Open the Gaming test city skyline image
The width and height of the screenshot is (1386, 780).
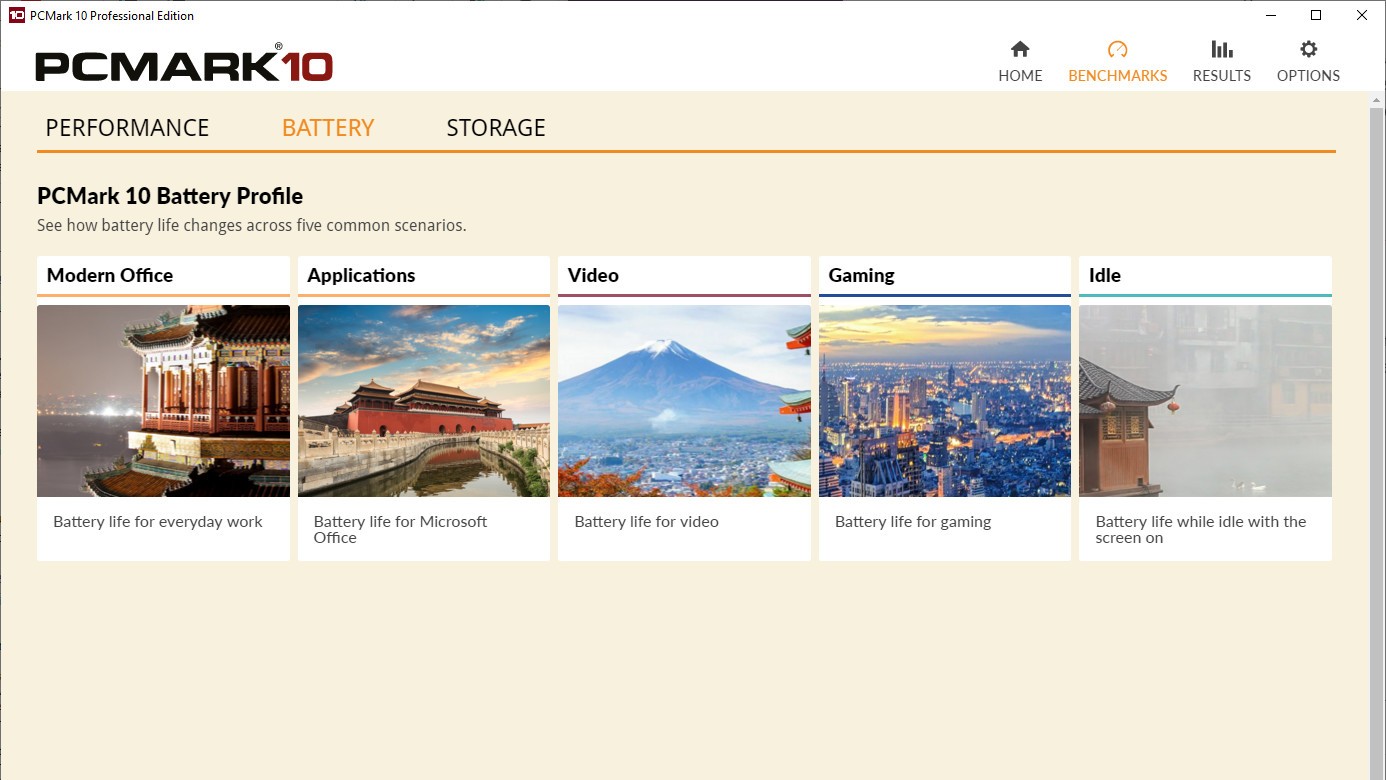[945, 400]
